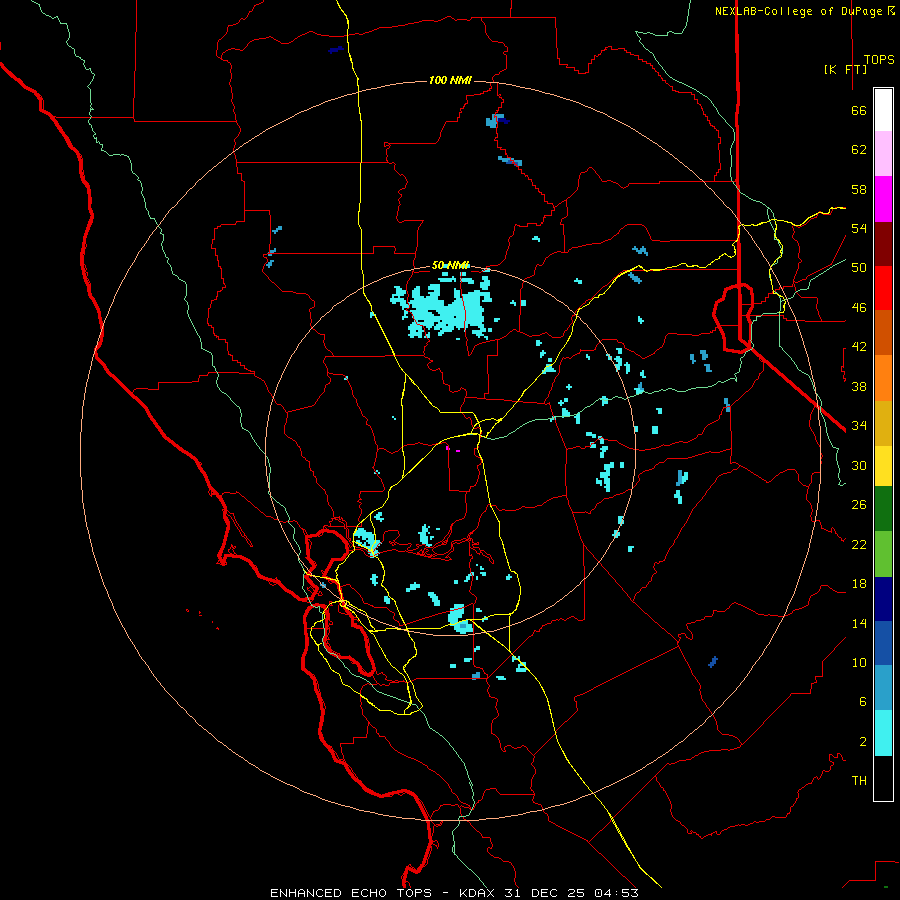Click the legend value "54"

click(859, 228)
